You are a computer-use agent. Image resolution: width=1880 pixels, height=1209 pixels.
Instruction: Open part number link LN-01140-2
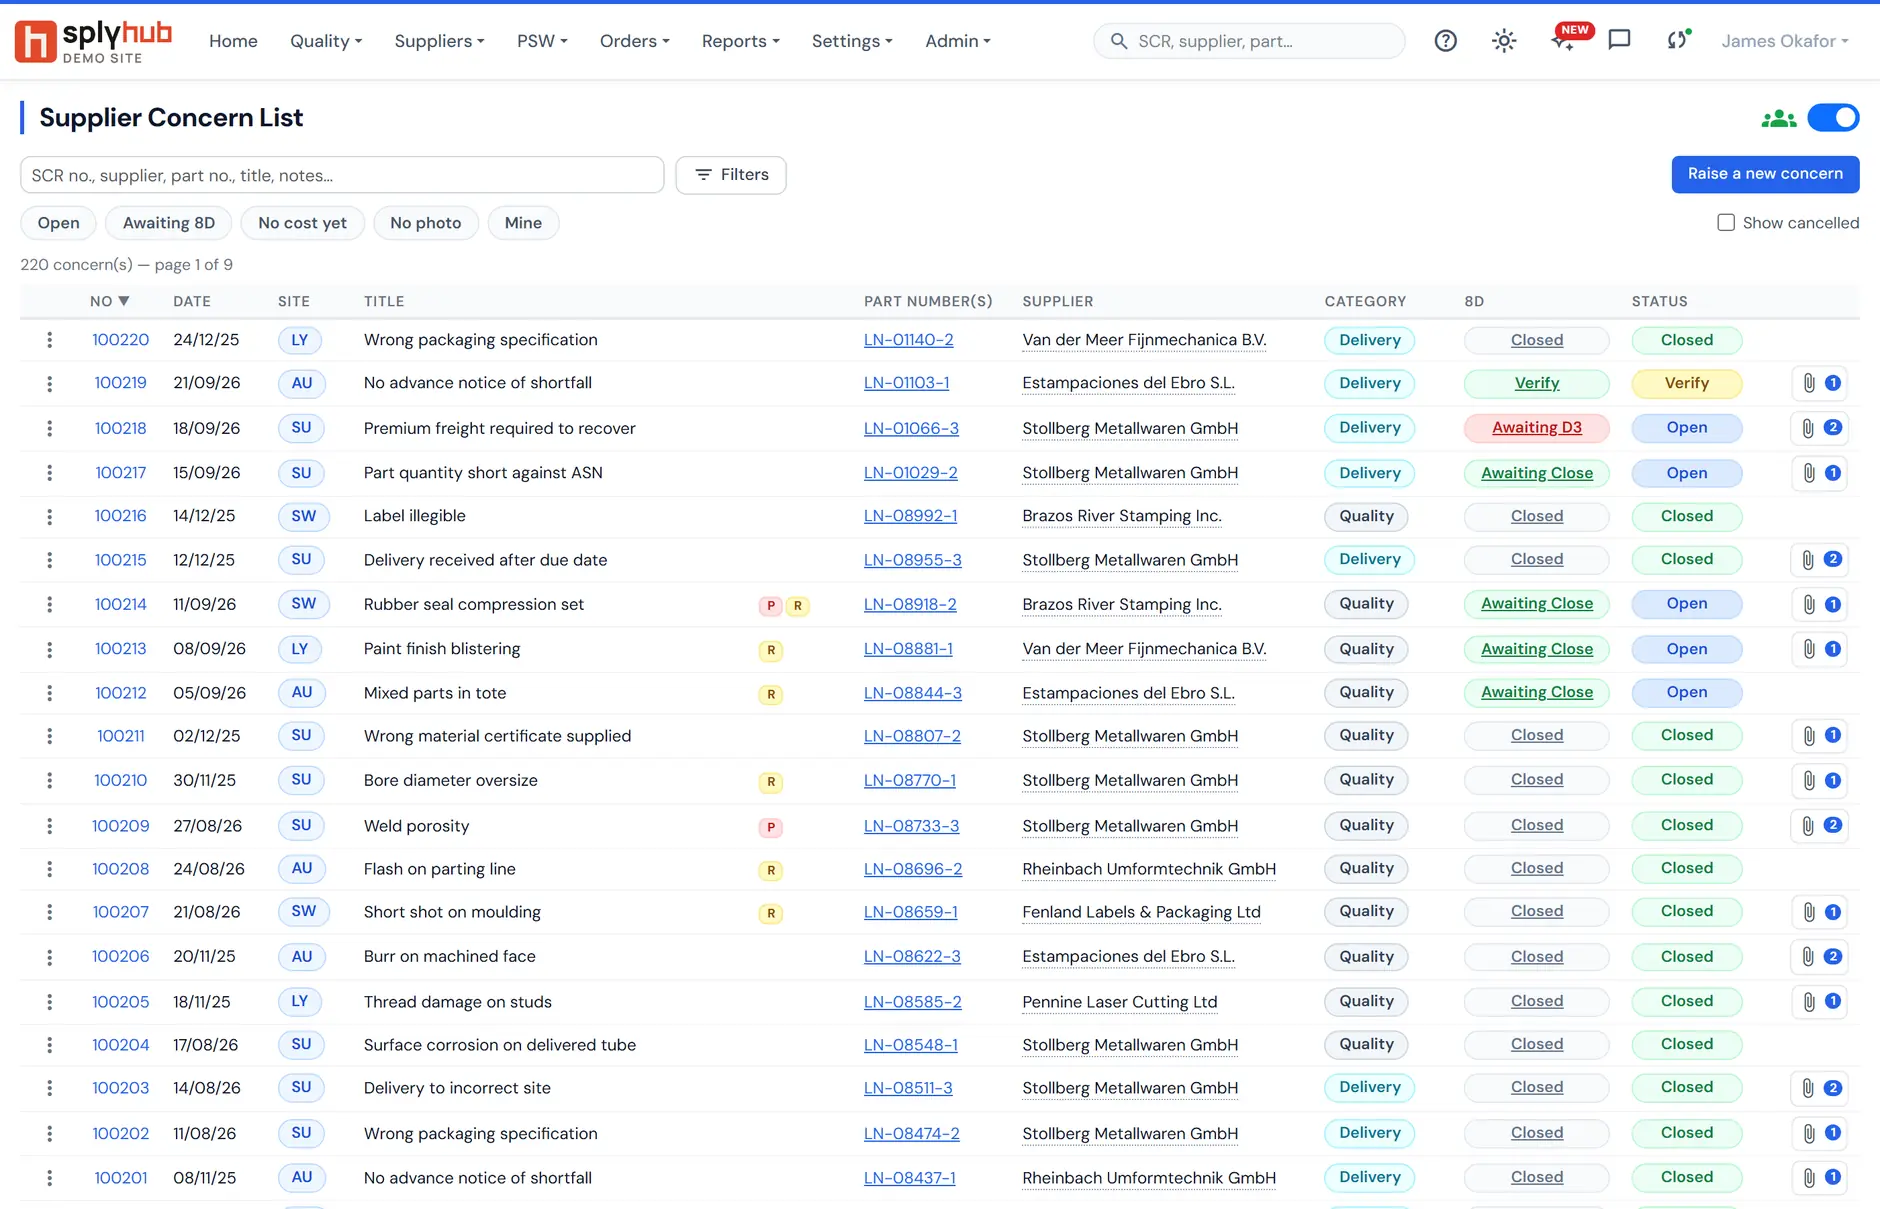click(909, 340)
